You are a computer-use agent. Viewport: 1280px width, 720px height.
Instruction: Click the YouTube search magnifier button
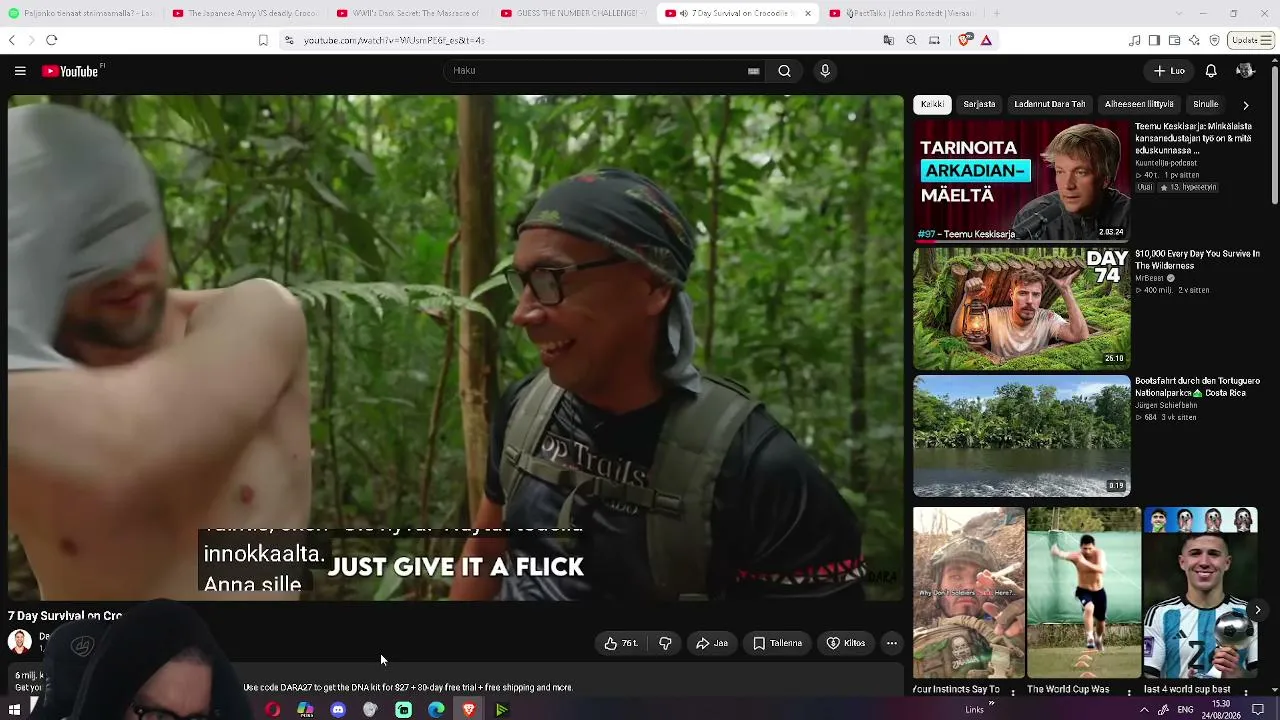point(784,71)
